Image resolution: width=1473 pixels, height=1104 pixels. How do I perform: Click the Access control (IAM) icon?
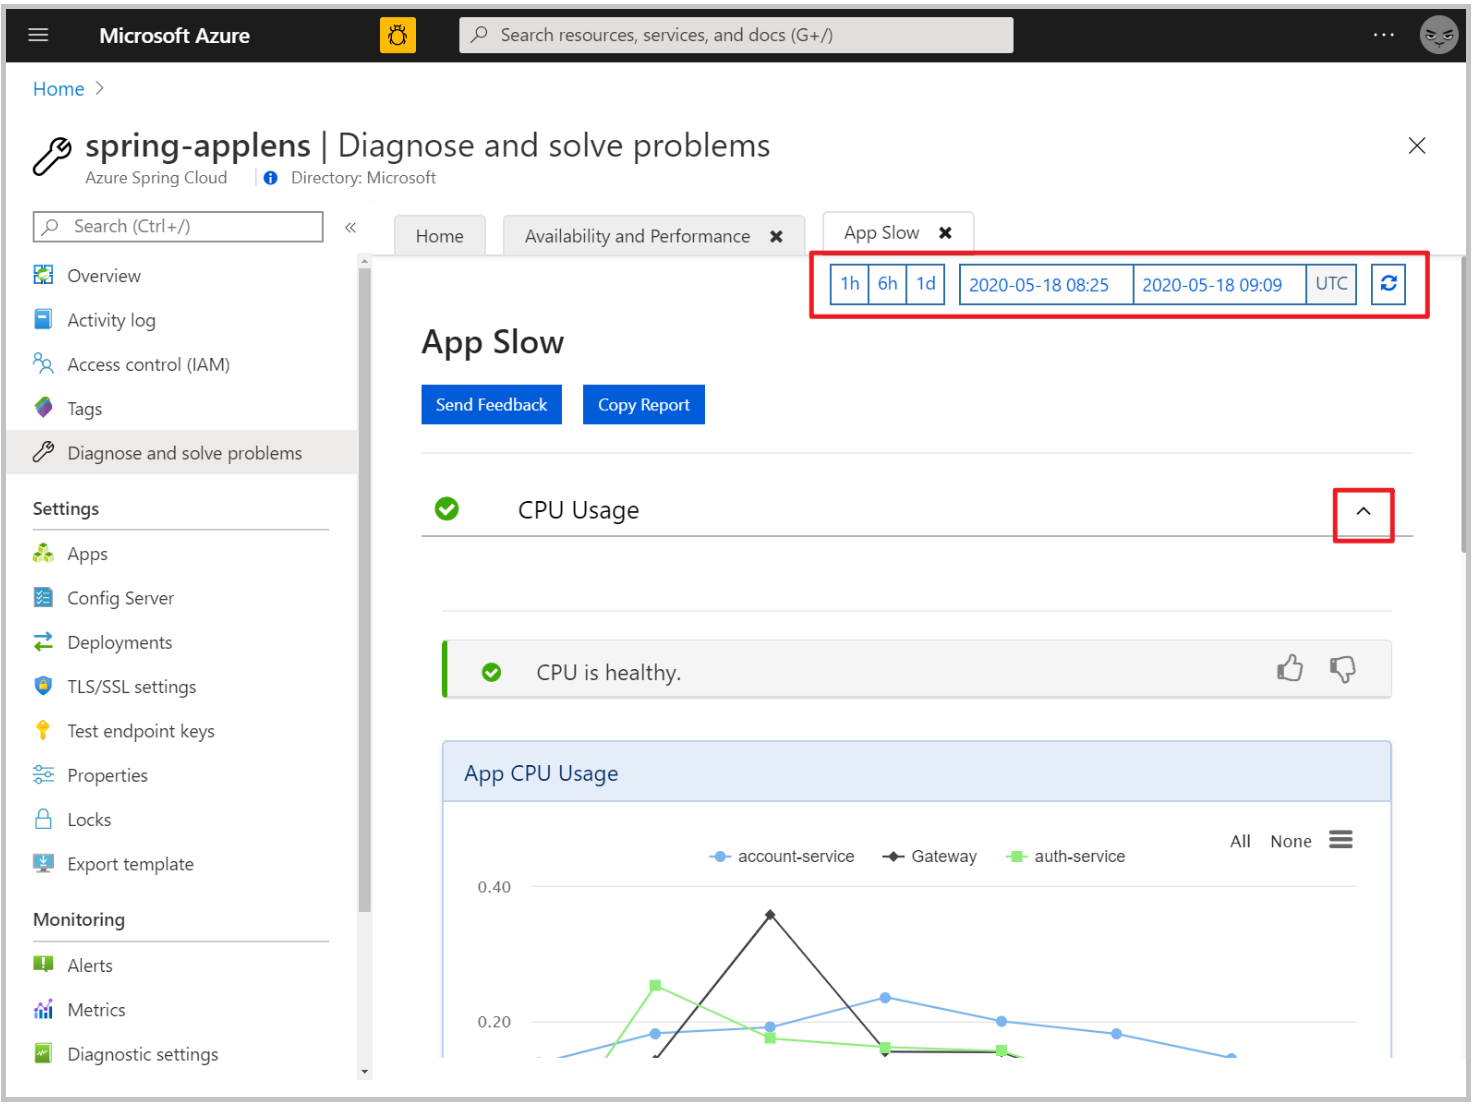pos(43,363)
